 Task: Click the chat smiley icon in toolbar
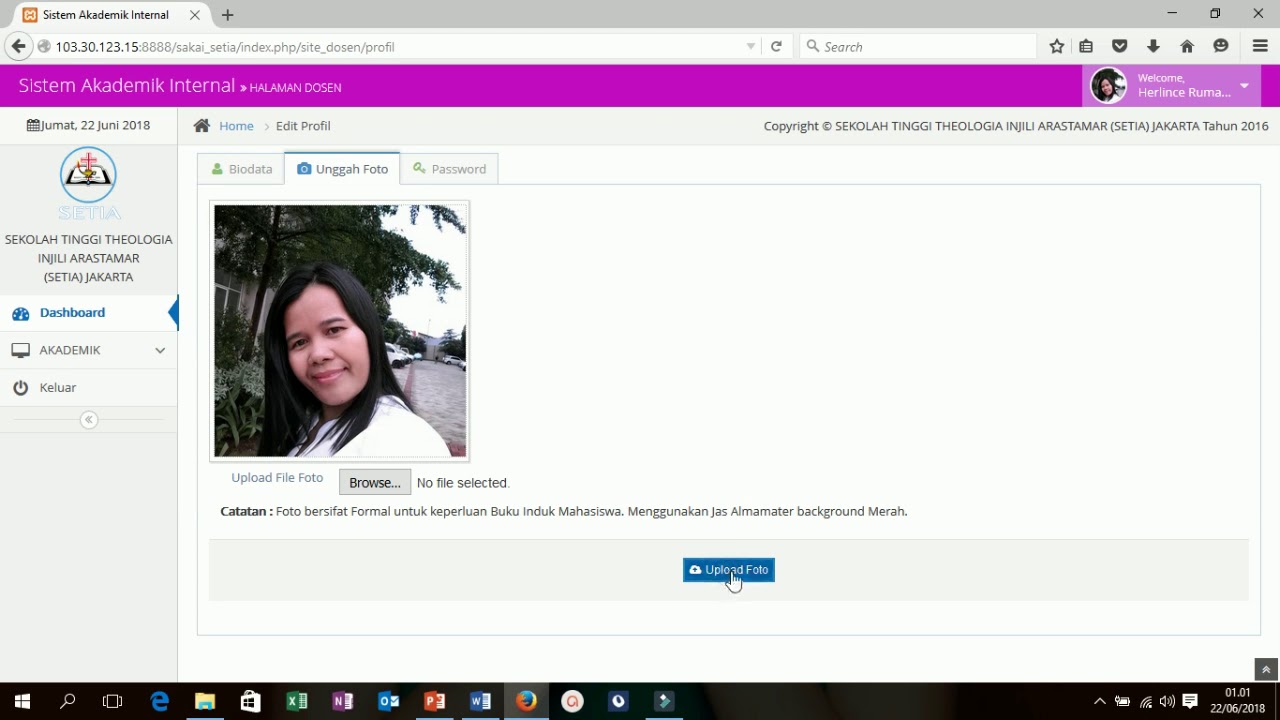click(1221, 46)
